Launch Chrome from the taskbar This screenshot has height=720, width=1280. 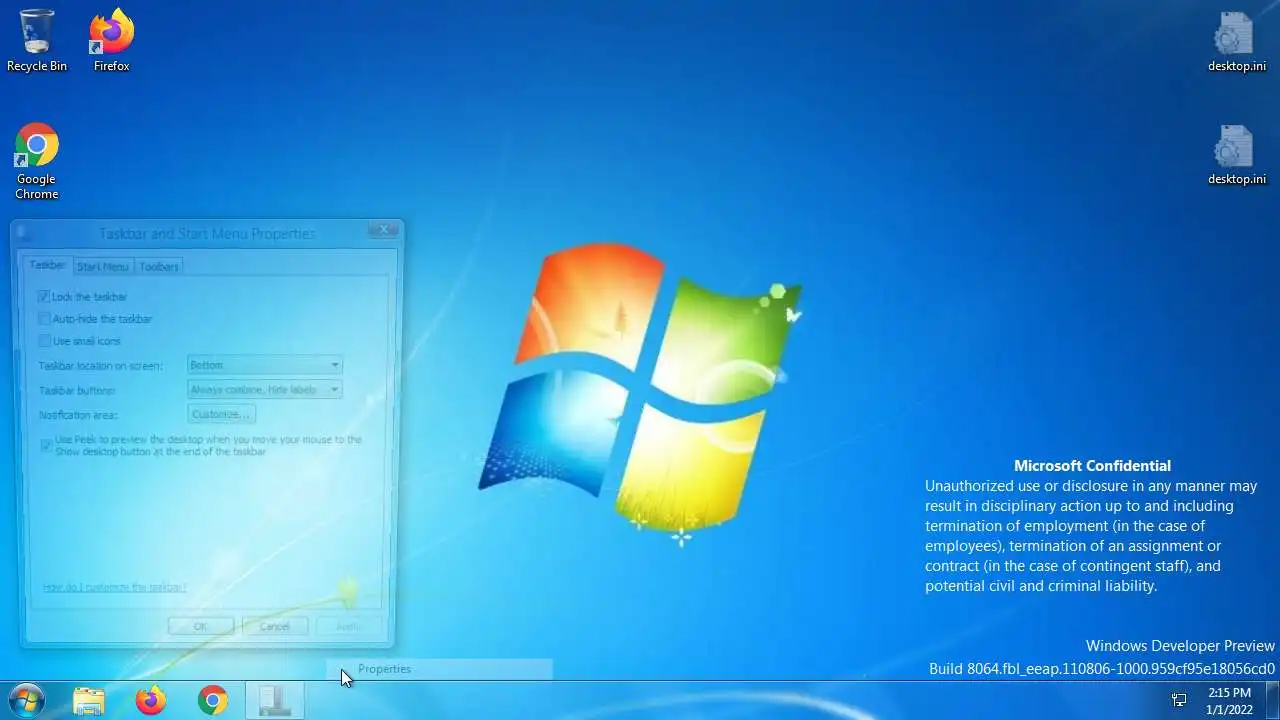click(x=212, y=700)
